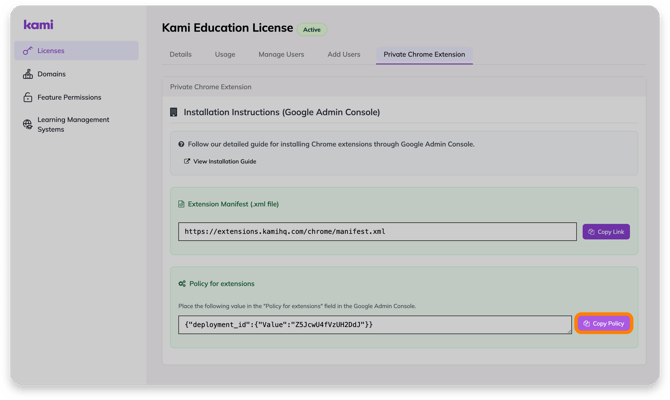The height and width of the screenshot is (400, 670).
Task: Click the manifest.xml URL field
Action: pos(377,231)
